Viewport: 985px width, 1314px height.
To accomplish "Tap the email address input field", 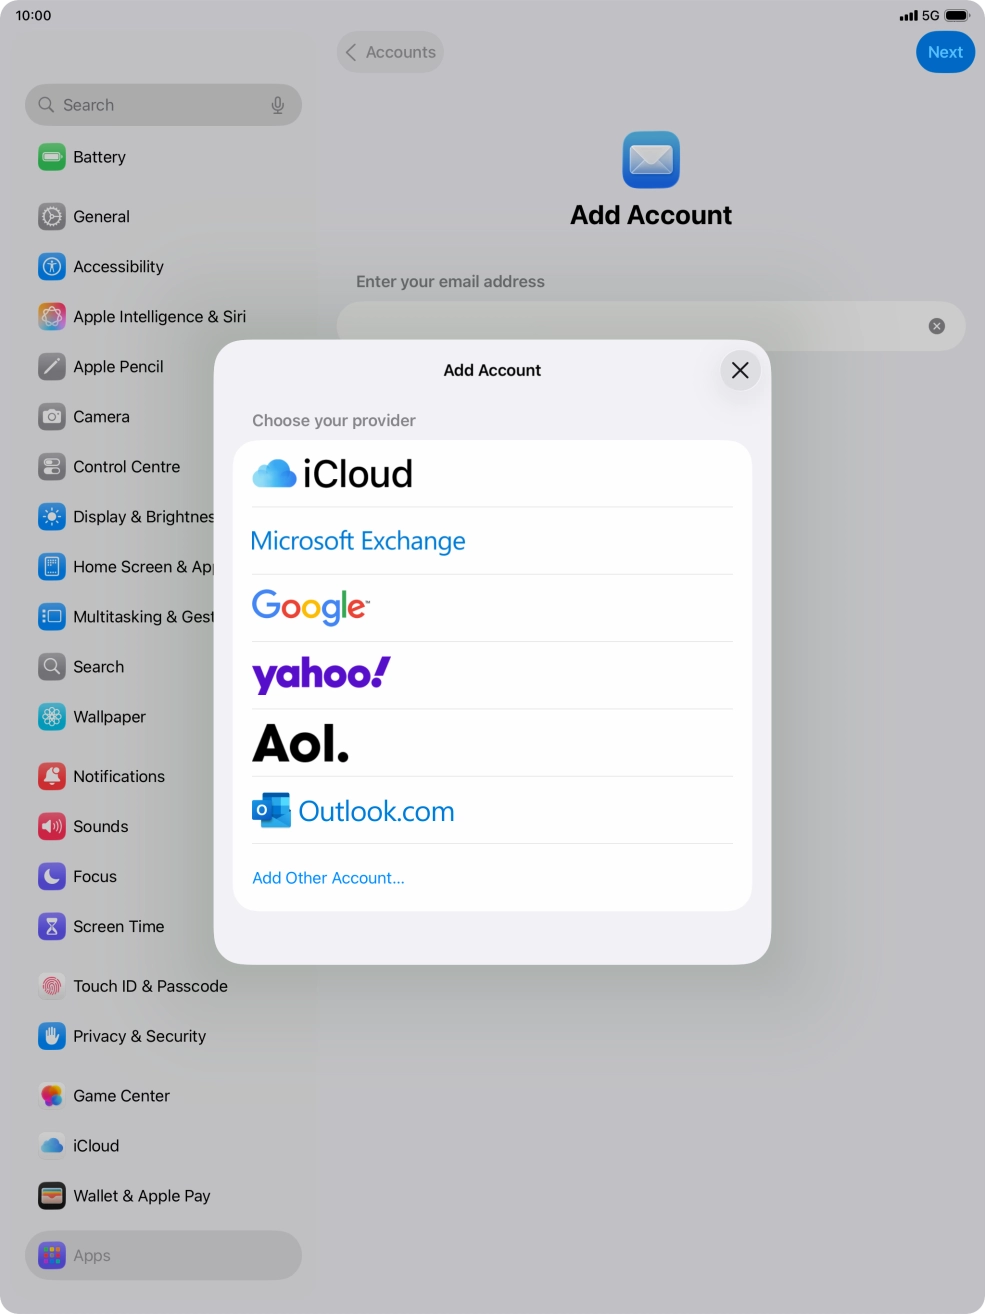I will (x=650, y=326).
